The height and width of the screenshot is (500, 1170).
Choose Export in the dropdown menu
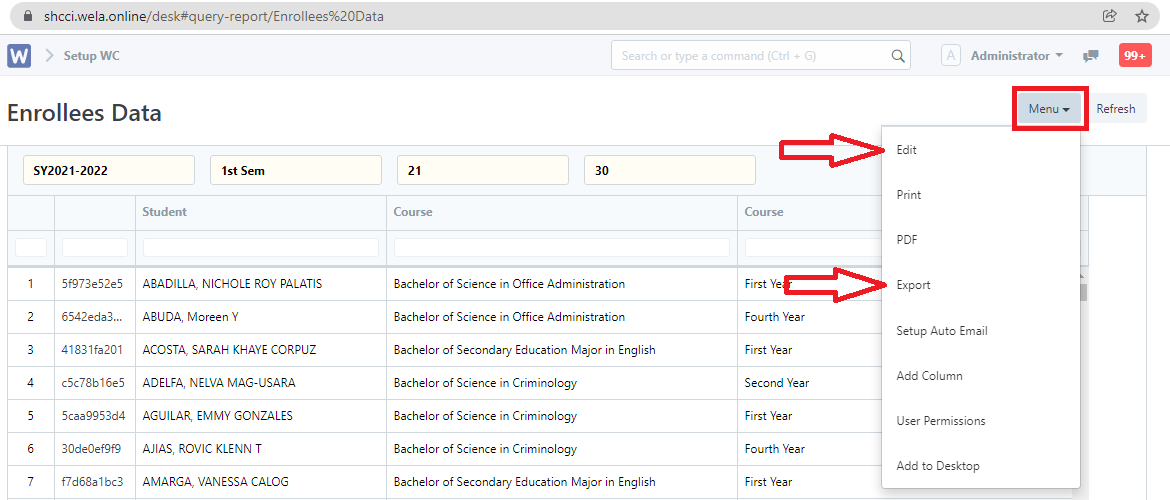pyautogui.click(x=913, y=285)
